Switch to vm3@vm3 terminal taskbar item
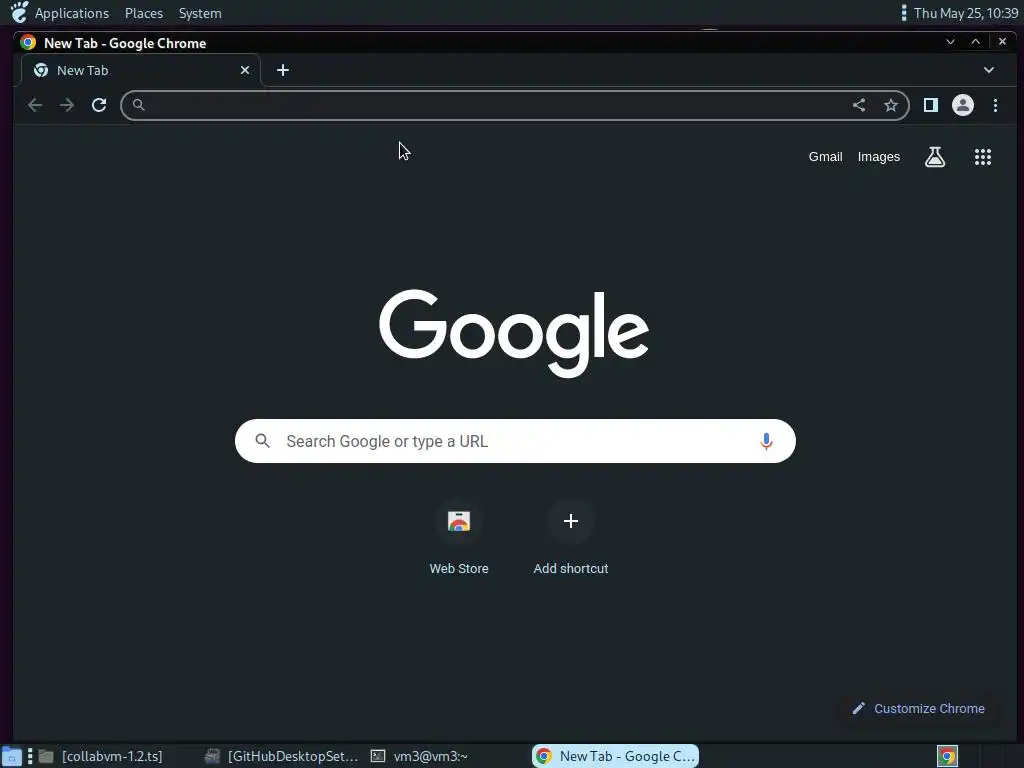Image resolution: width=1024 pixels, height=768 pixels. click(x=419, y=756)
